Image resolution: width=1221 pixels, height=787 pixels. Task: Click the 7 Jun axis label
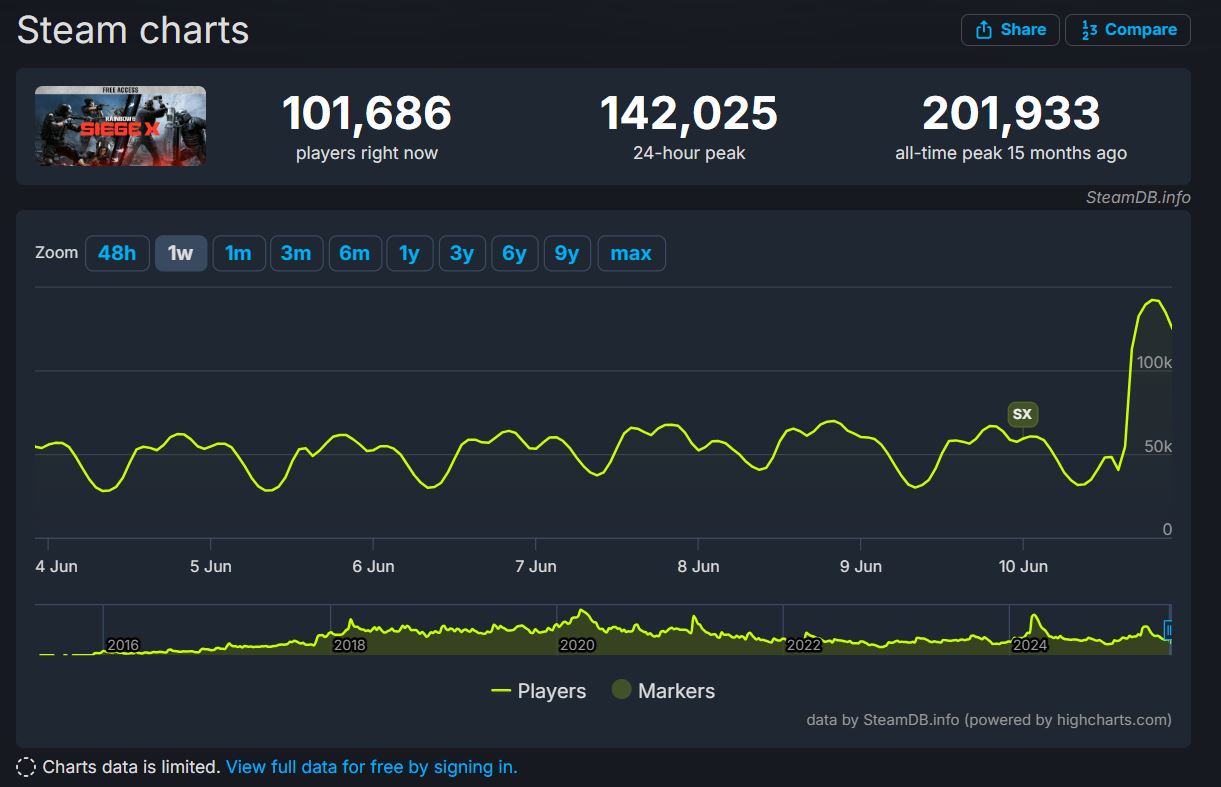536,566
